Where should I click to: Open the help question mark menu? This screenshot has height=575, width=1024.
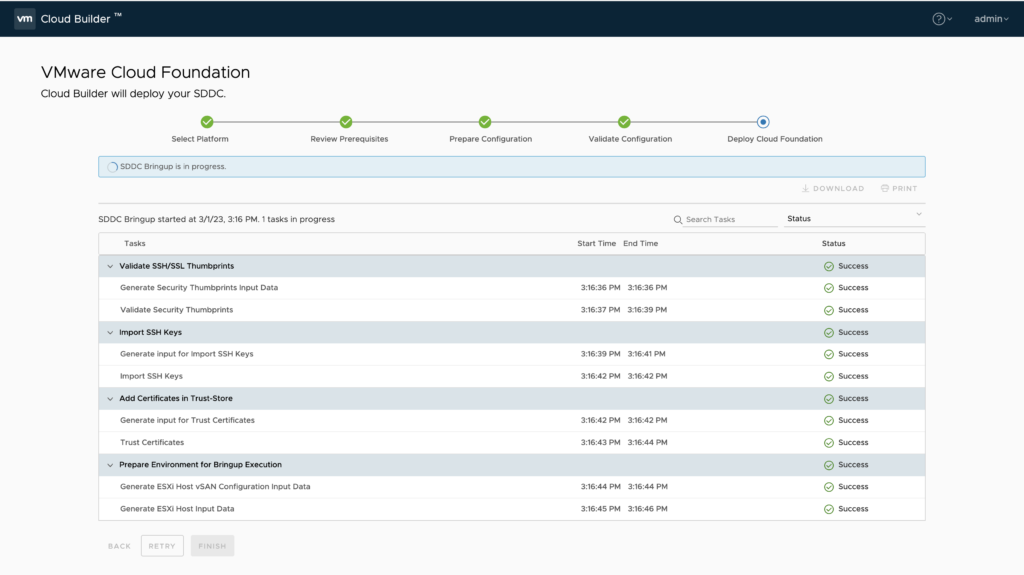click(x=940, y=18)
